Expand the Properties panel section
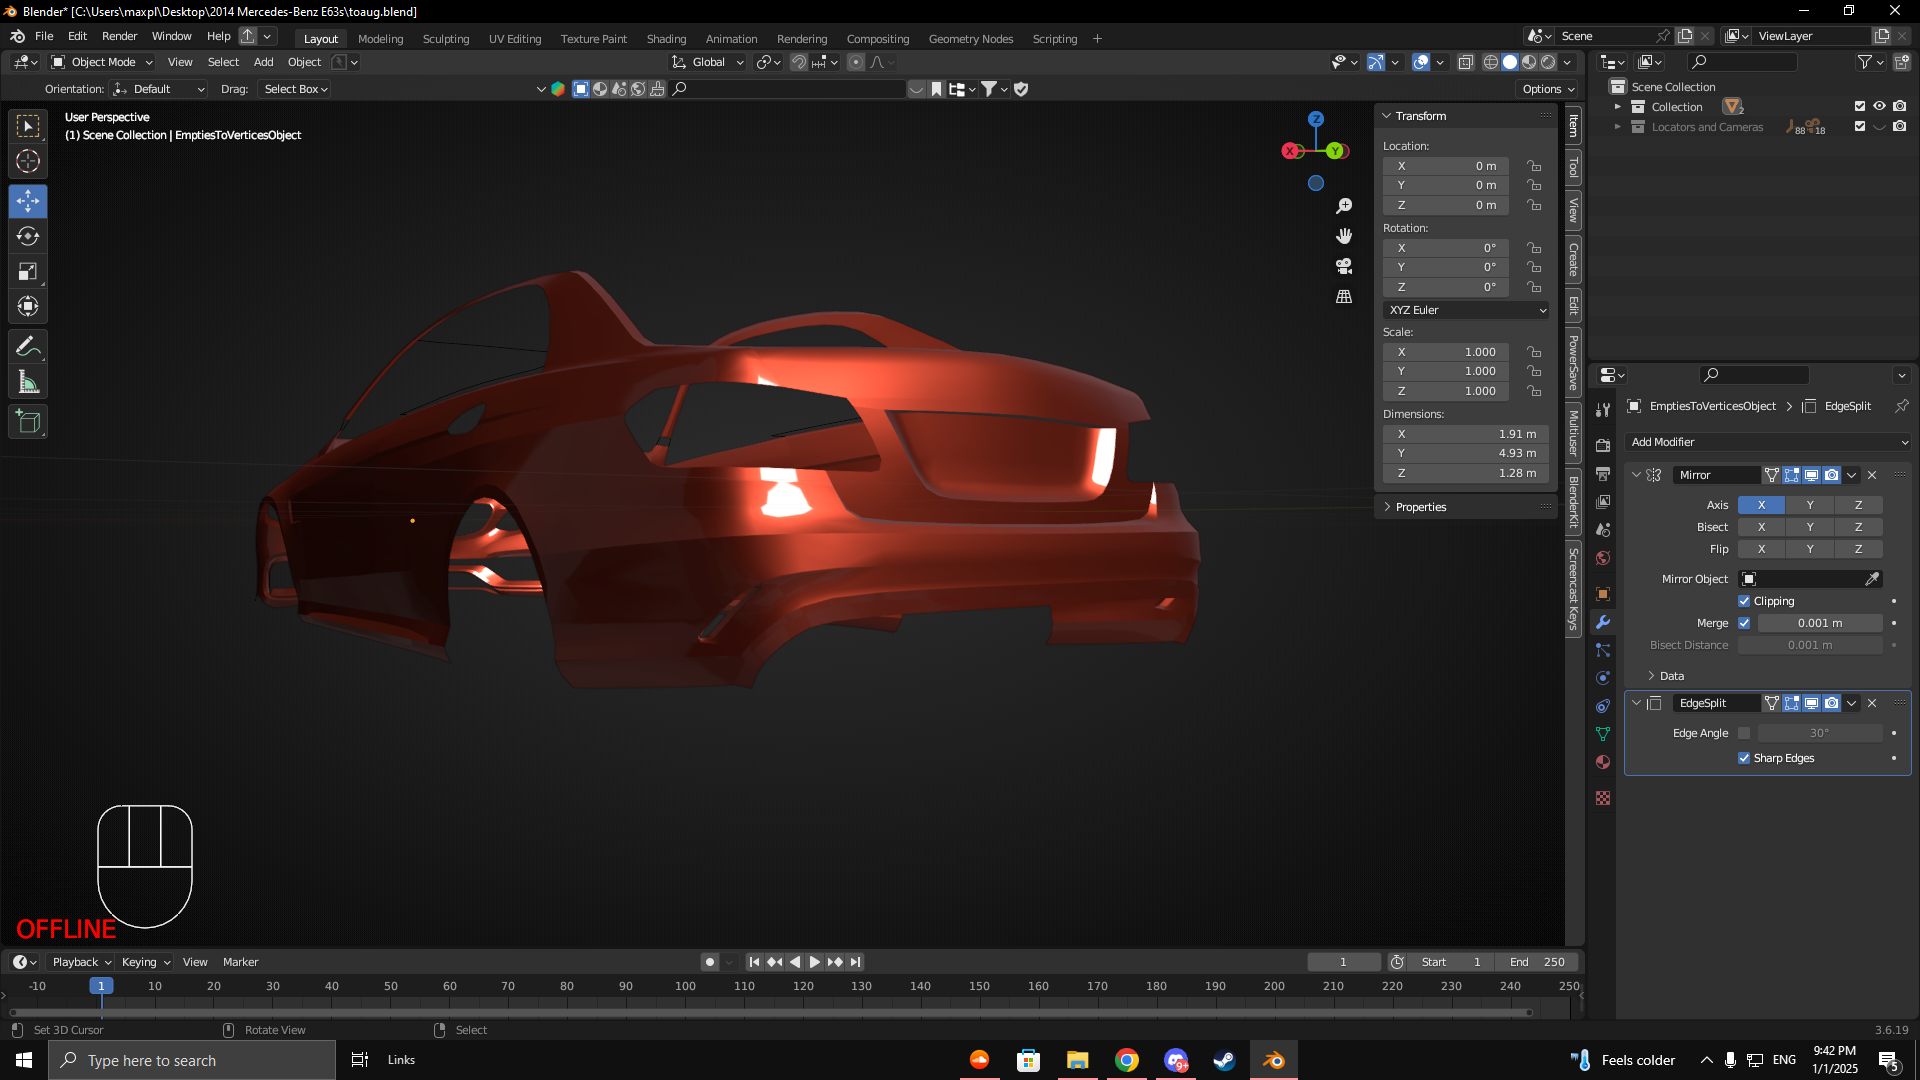The image size is (1920, 1080). point(1420,507)
